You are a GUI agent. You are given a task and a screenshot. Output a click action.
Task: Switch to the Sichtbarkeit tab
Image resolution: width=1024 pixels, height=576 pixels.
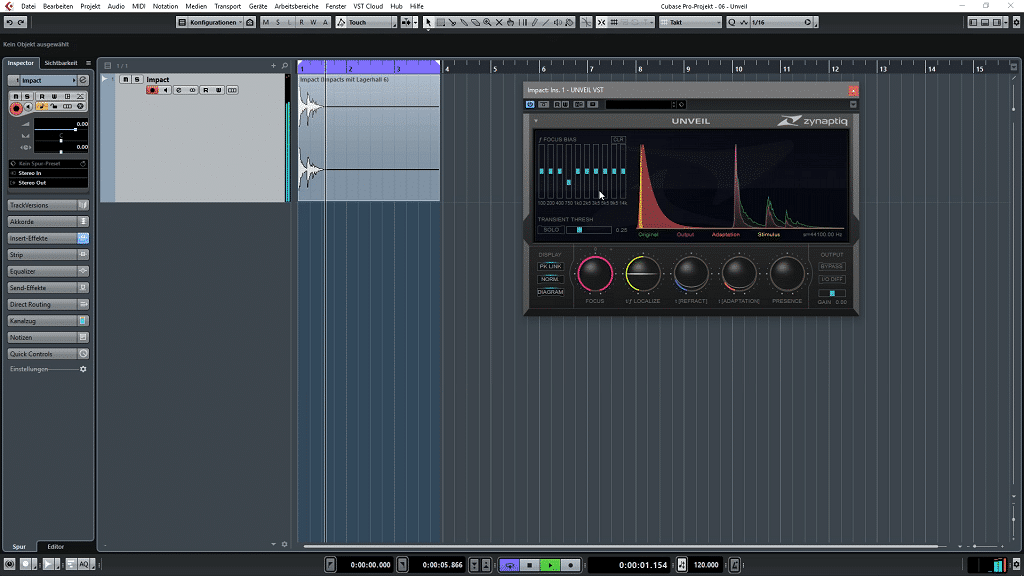point(61,63)
